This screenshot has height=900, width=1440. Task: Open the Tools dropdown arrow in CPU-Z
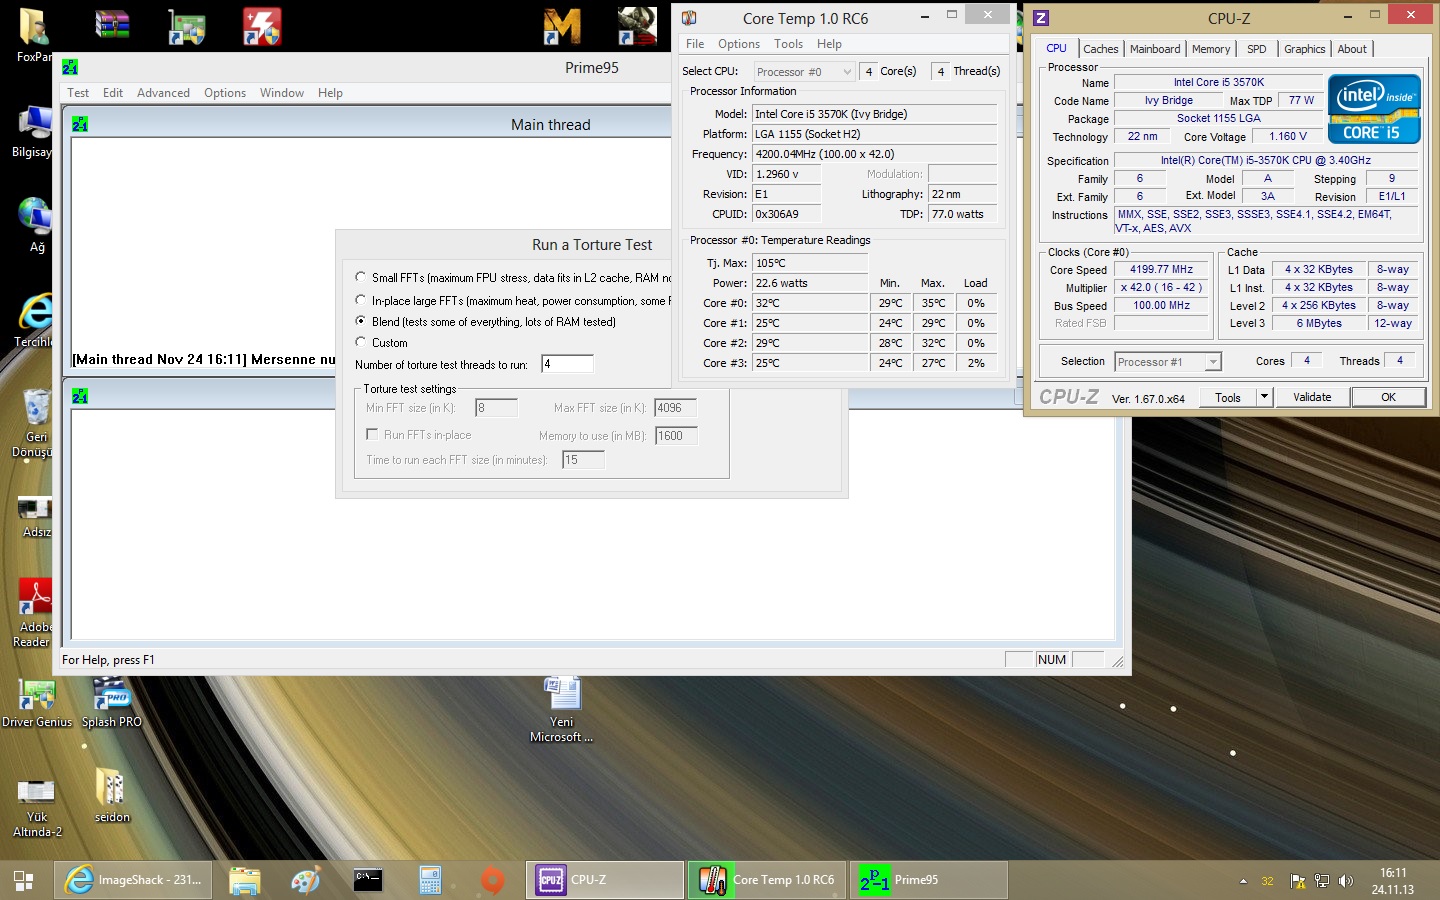1264,397
